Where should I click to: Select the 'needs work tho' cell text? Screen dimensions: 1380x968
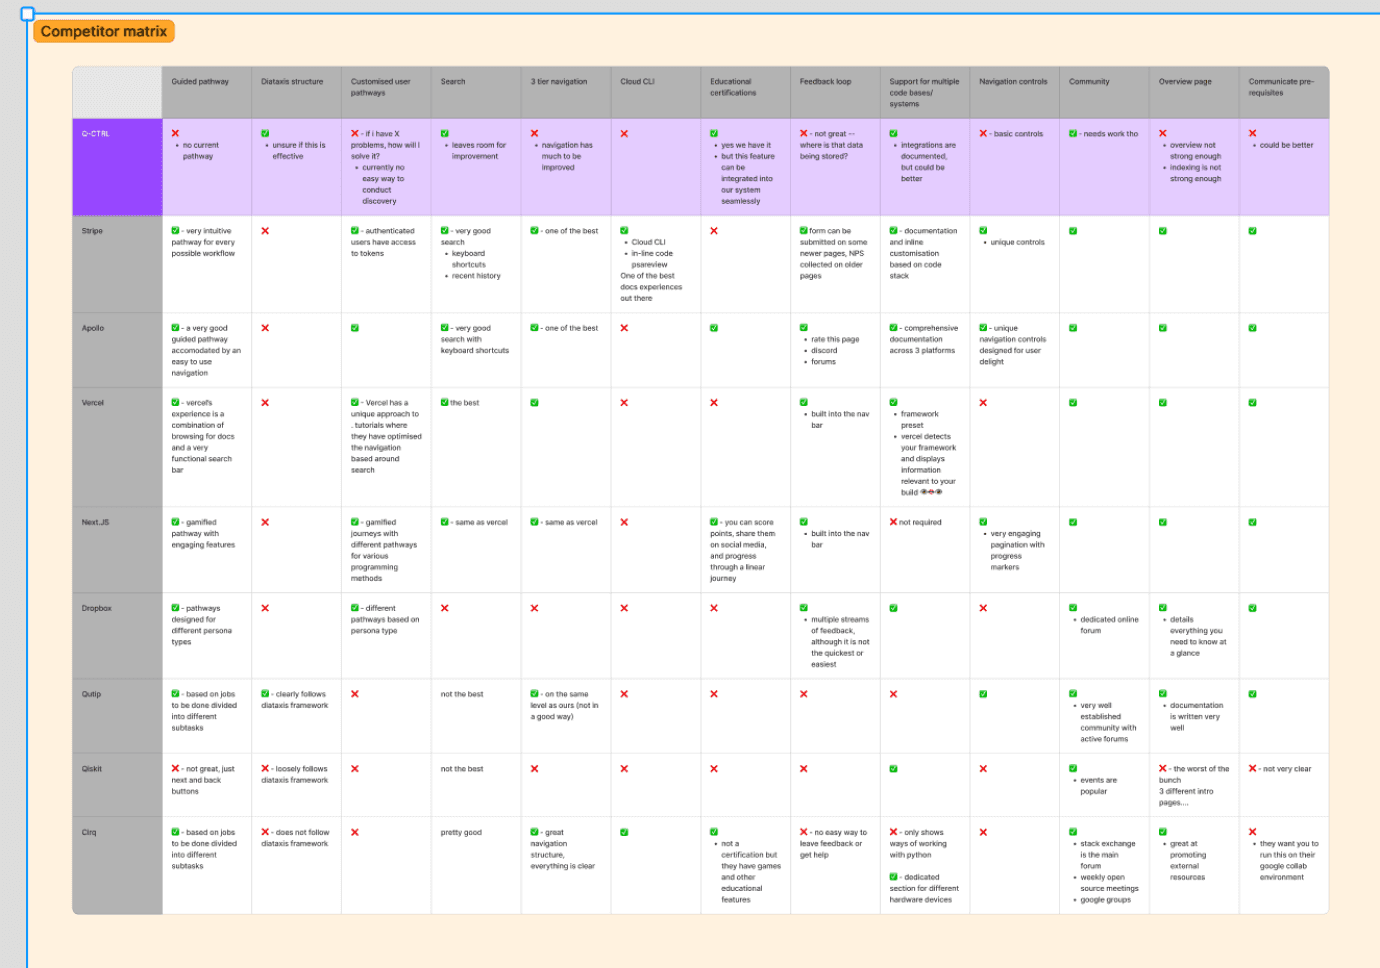coord(1110,133)
